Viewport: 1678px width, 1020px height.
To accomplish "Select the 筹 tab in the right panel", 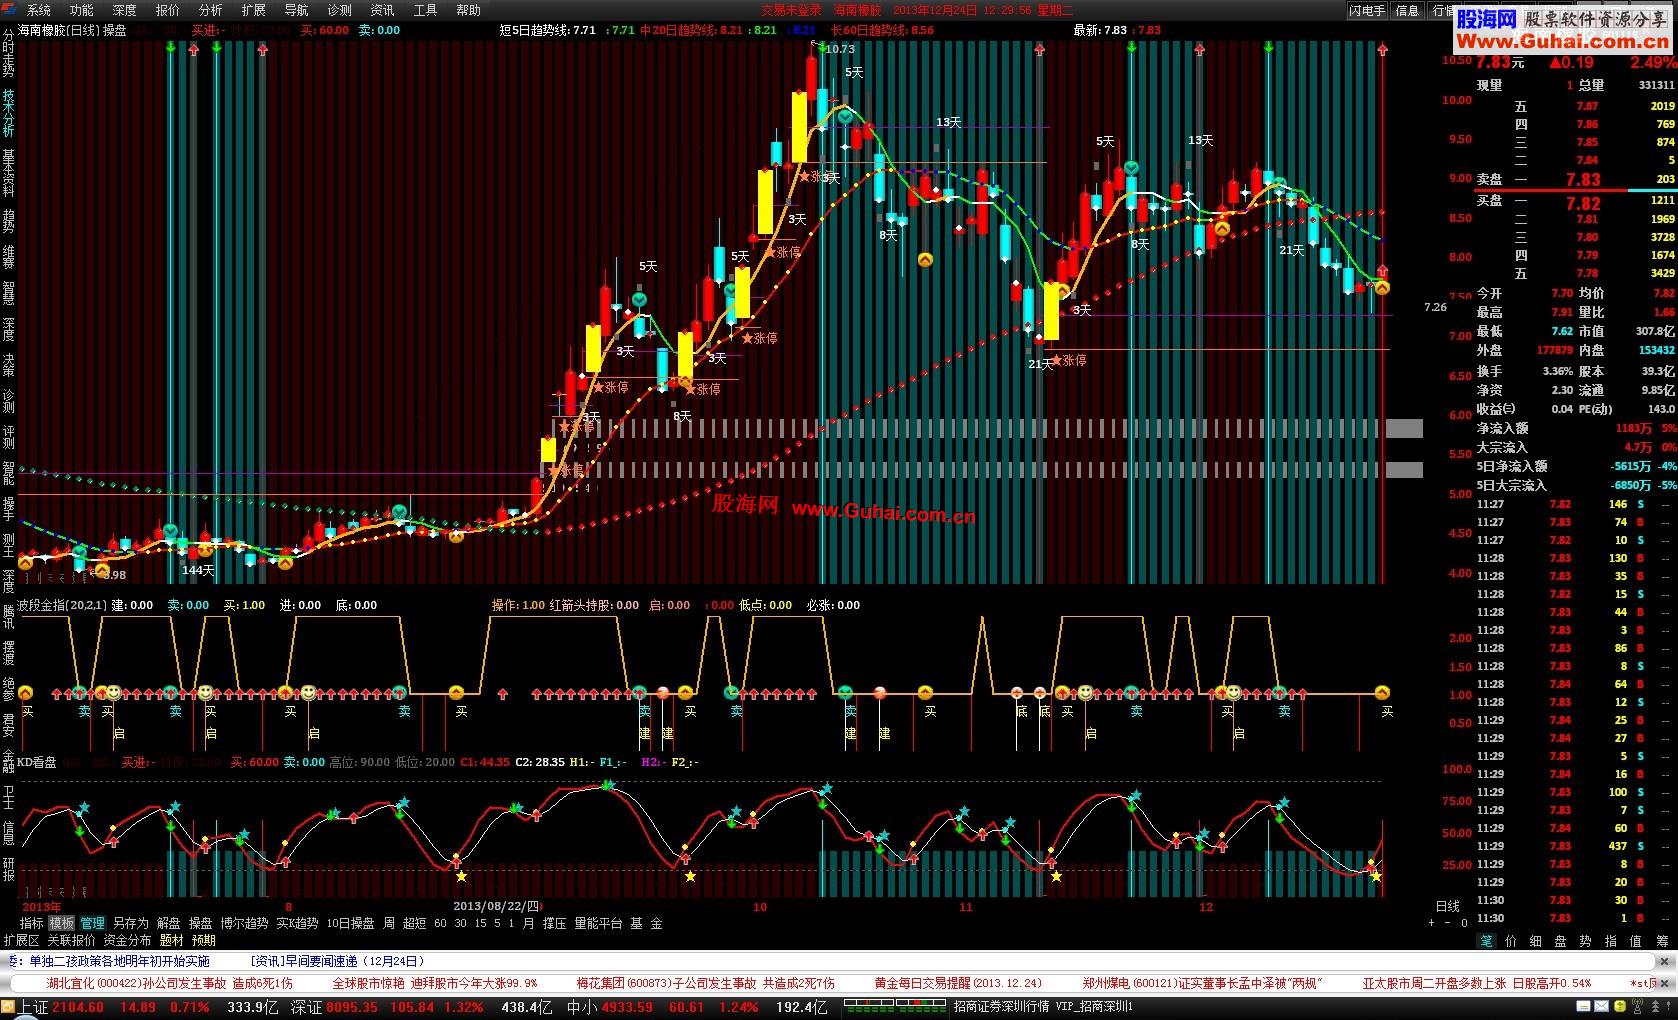I will [1661, 940].
